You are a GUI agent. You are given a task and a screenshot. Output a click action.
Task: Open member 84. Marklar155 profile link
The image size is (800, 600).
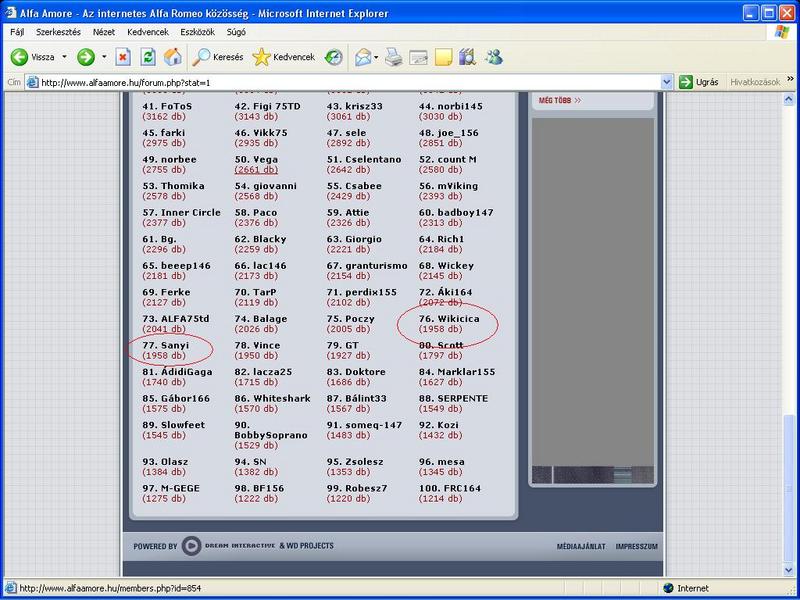point(457,371)
